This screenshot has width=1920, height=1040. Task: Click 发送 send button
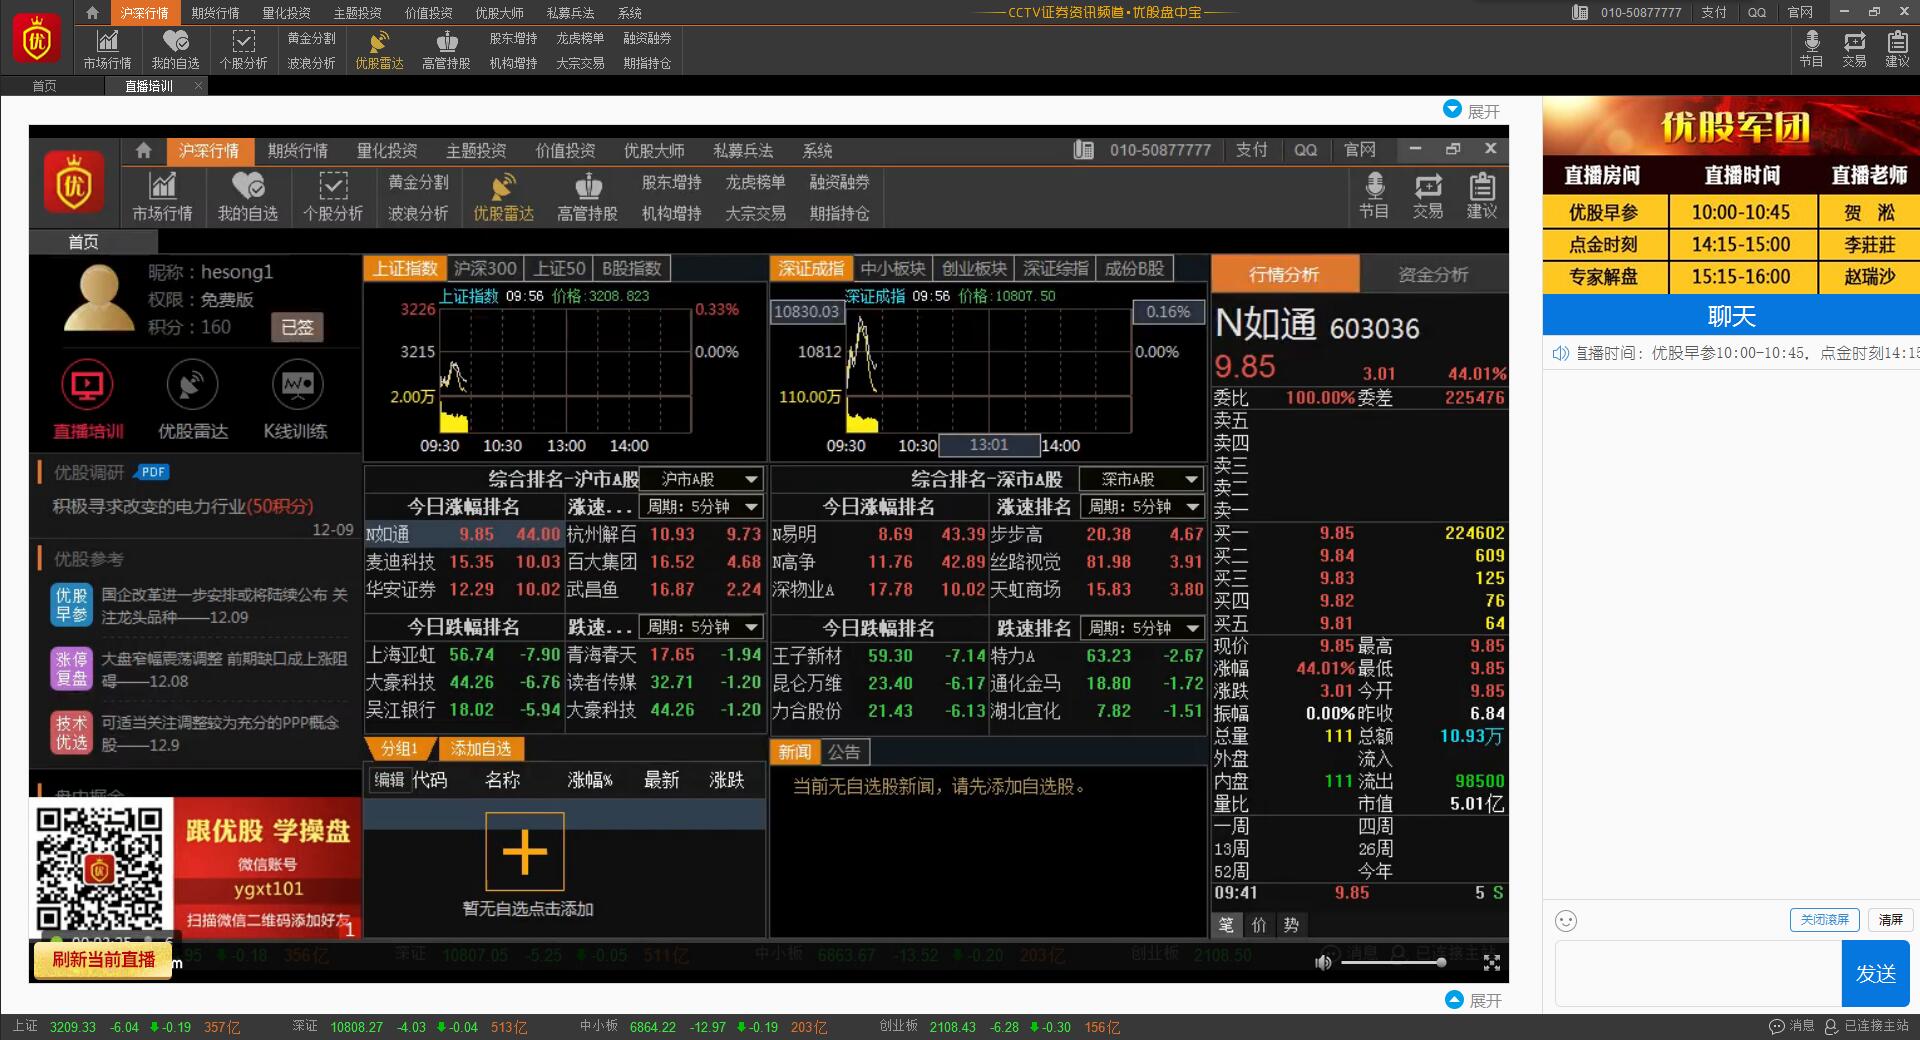tap(1875, 973)
